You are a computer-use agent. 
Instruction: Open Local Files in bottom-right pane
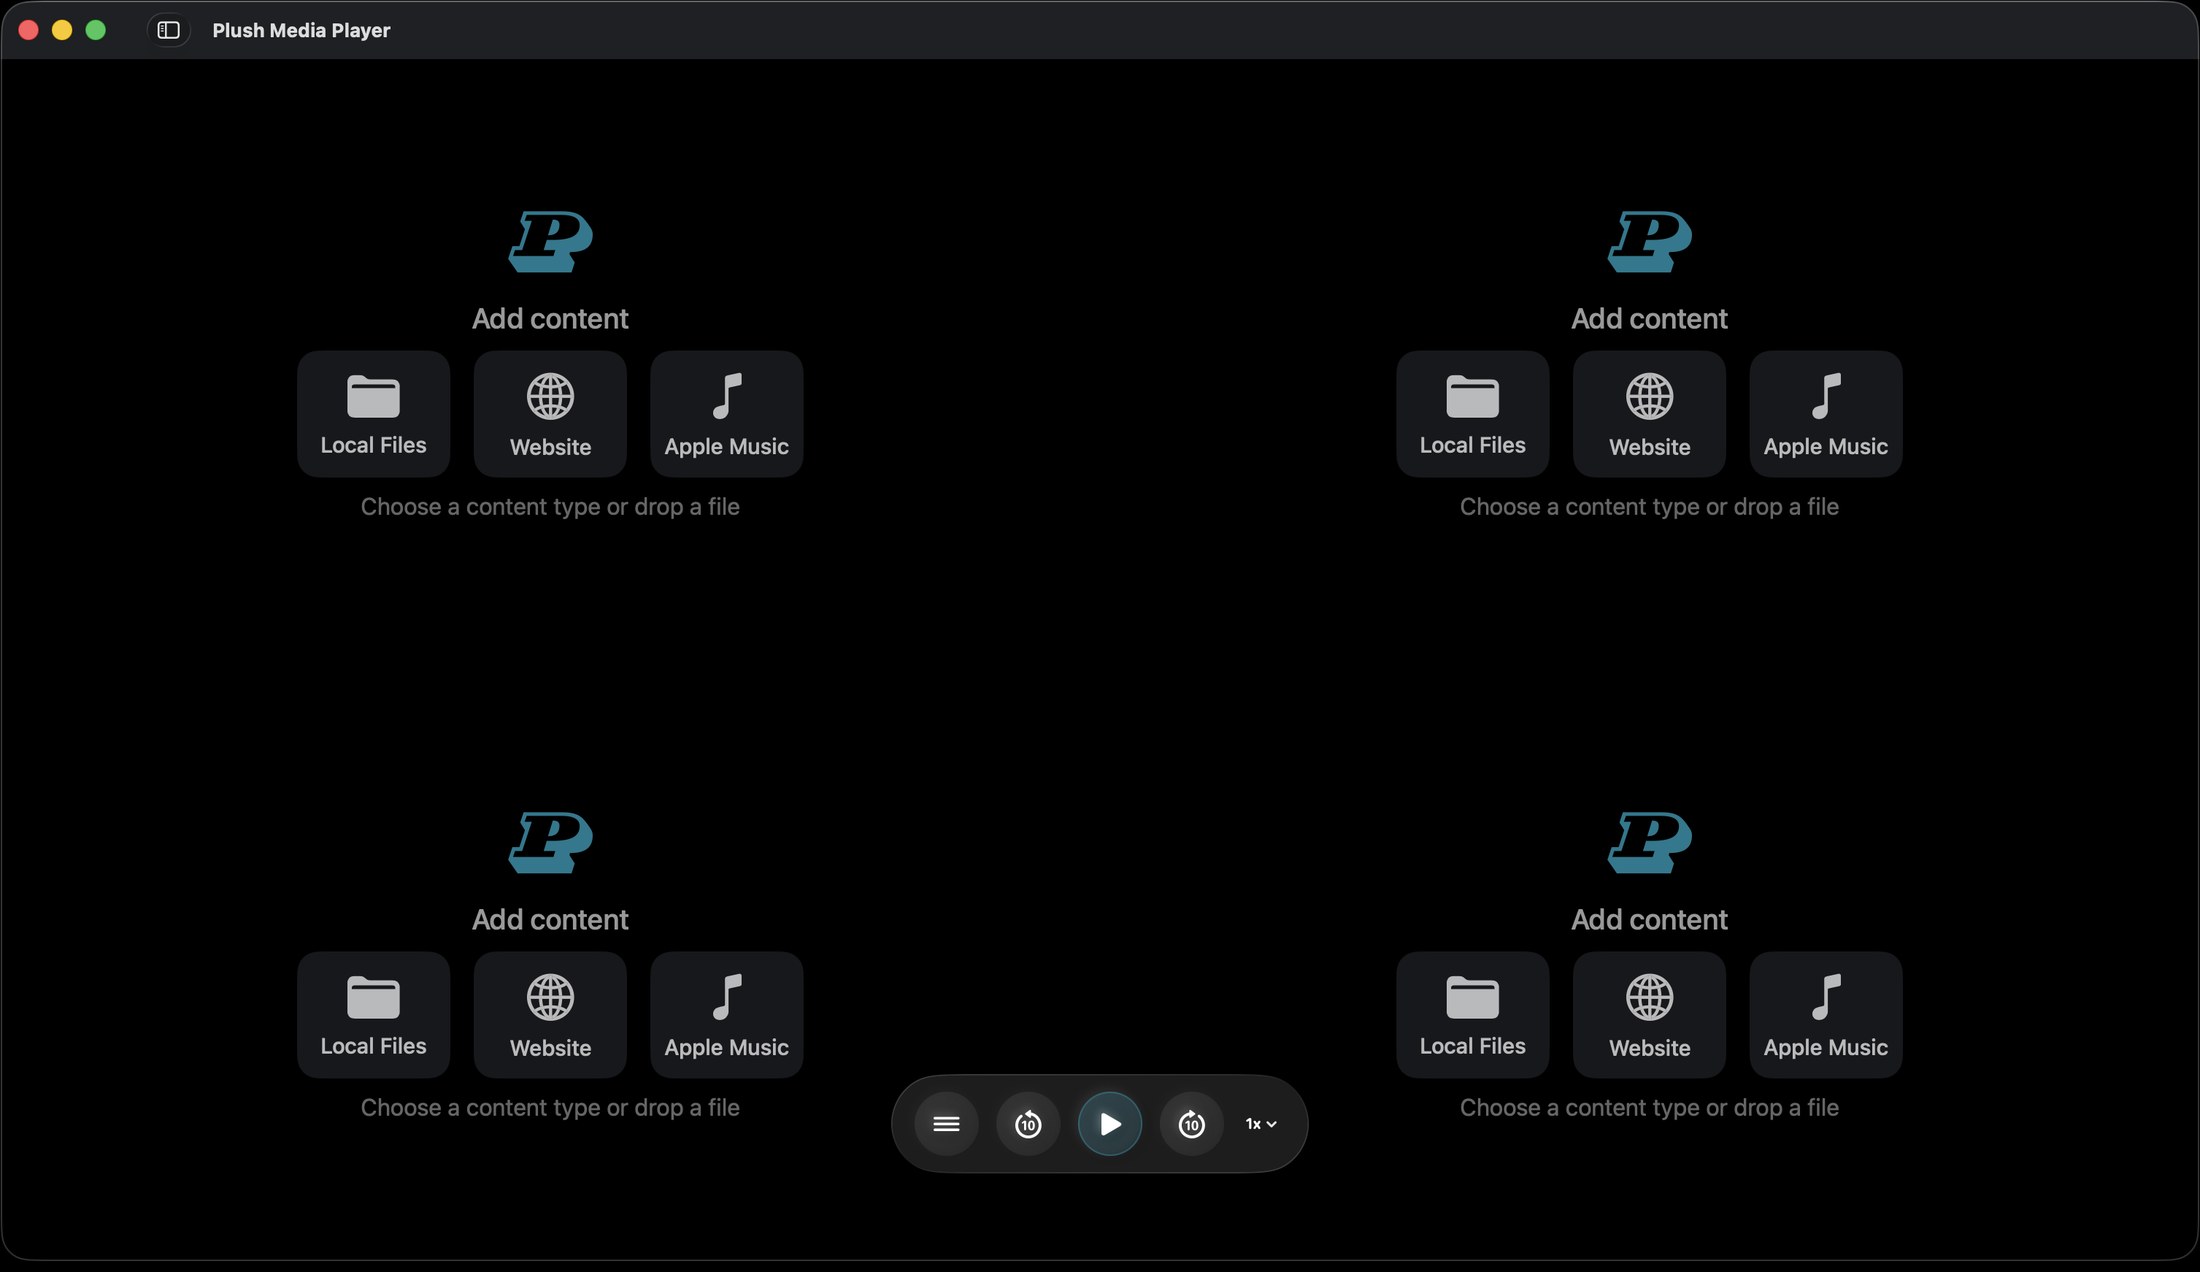click(x=1473, y=1014)
